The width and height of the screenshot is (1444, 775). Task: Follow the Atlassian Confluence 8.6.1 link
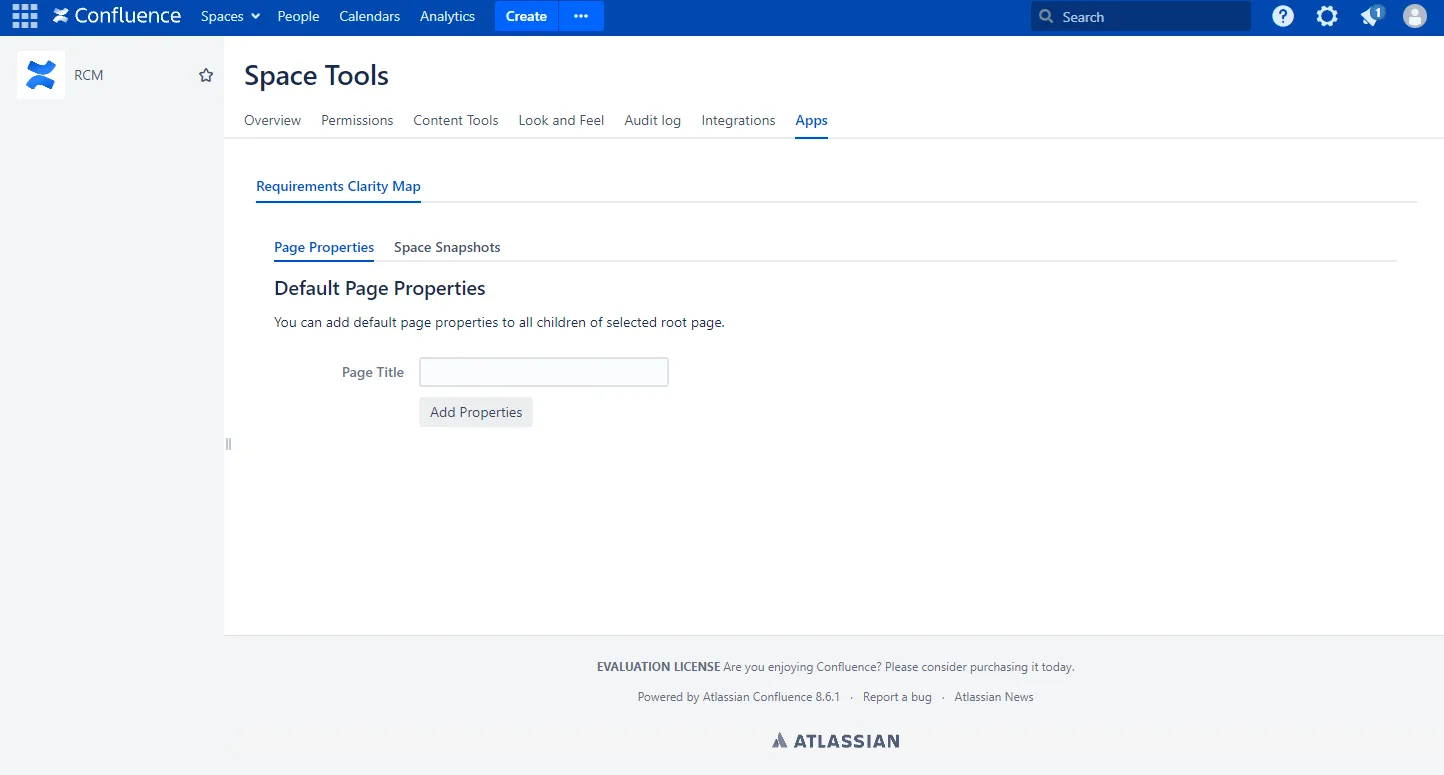[771, 697]
